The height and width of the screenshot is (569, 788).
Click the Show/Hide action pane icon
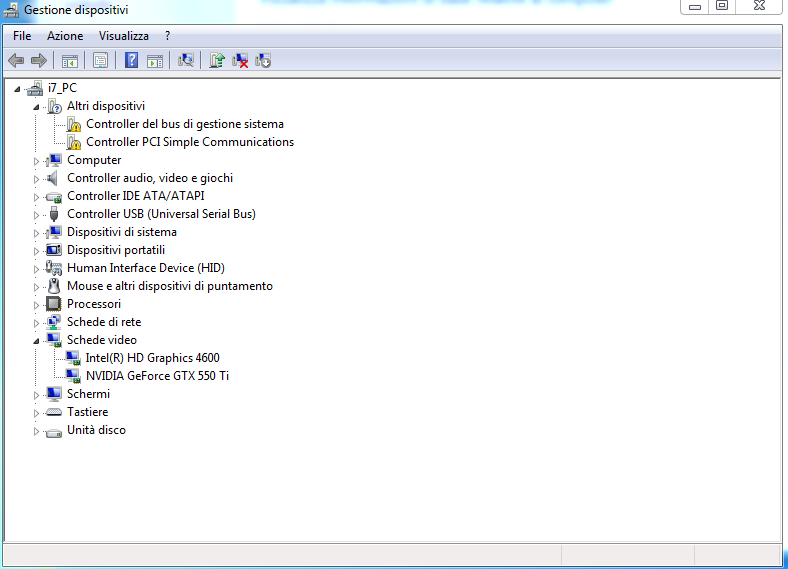point(155,60)
